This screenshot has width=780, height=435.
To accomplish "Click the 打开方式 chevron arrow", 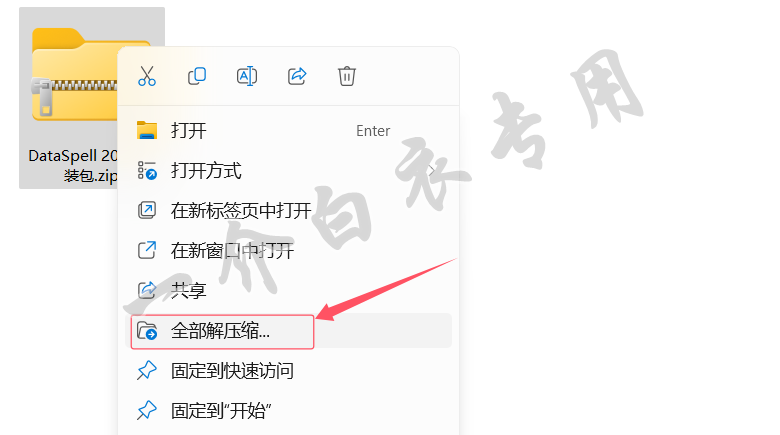I will [432, 171].
